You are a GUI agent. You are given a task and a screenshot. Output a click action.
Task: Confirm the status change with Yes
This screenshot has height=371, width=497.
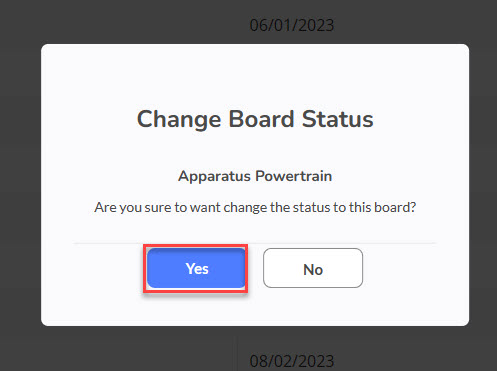click(196, 268)
